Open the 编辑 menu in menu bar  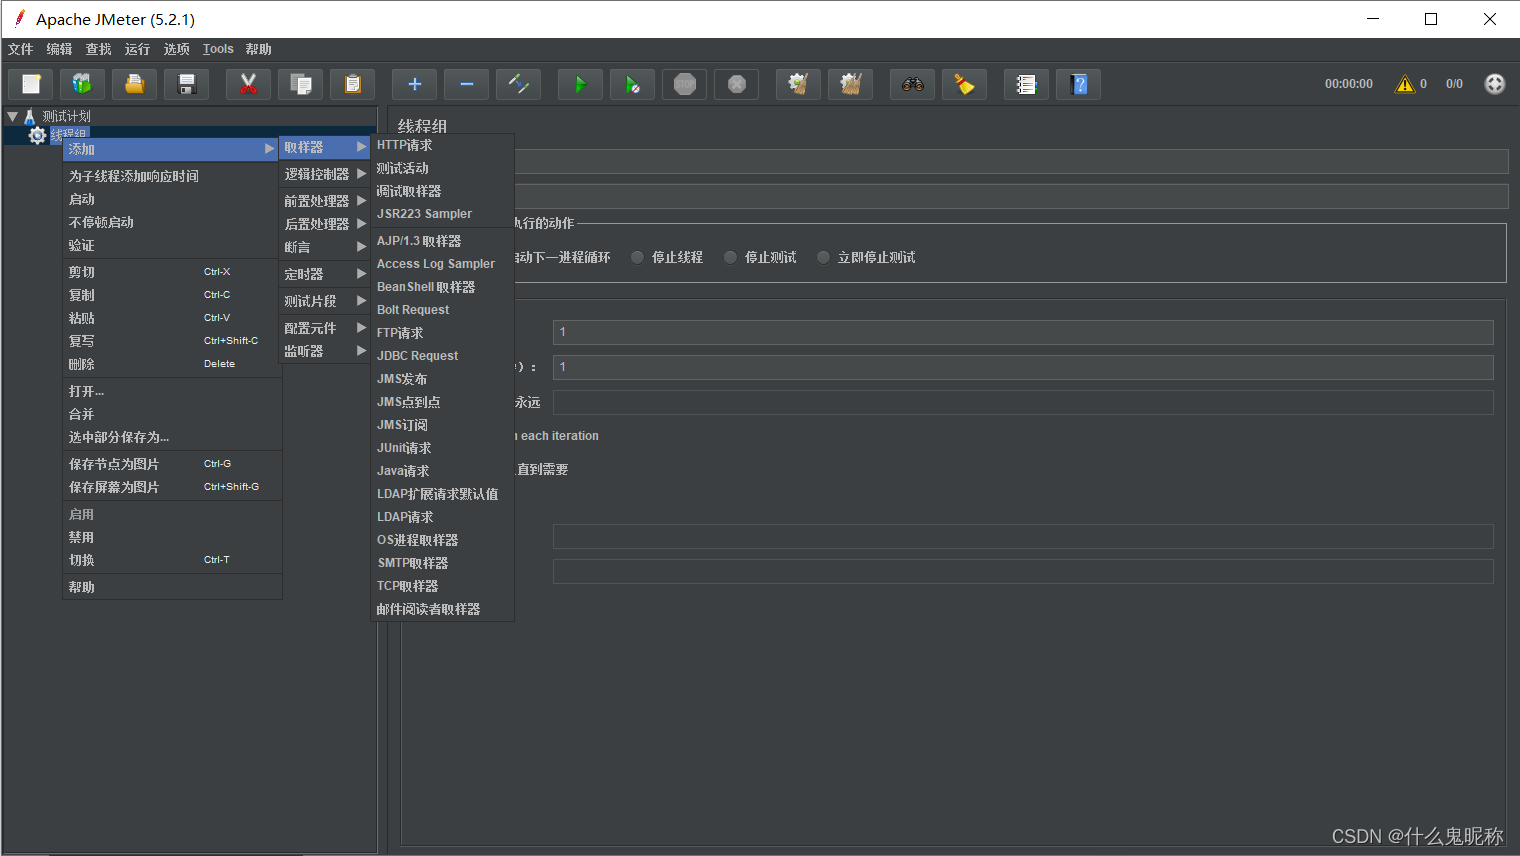[59, 49]
